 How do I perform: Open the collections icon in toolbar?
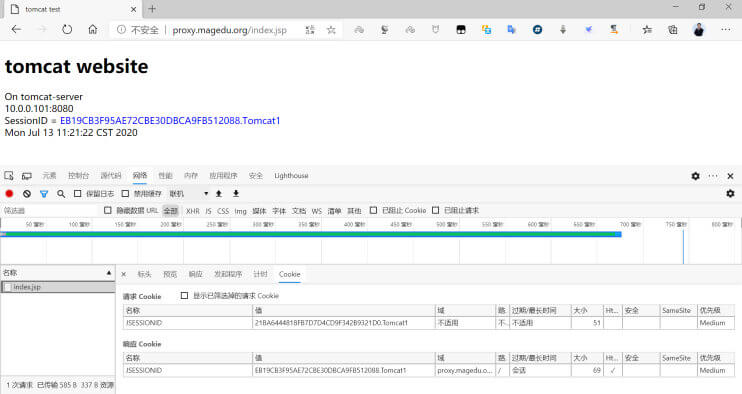coord(672,30)
